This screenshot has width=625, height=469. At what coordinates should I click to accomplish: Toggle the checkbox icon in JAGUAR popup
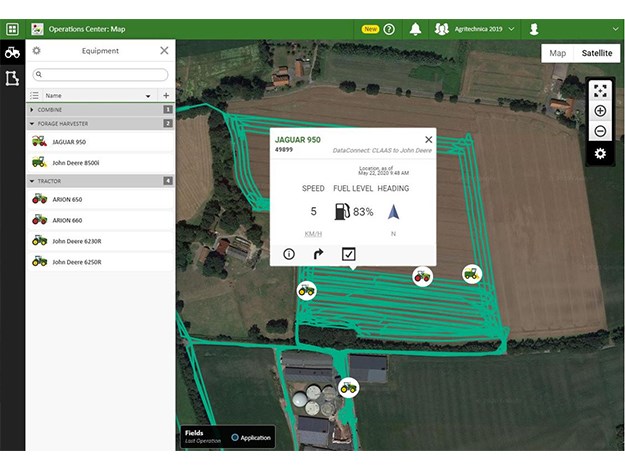pos(349,254)
